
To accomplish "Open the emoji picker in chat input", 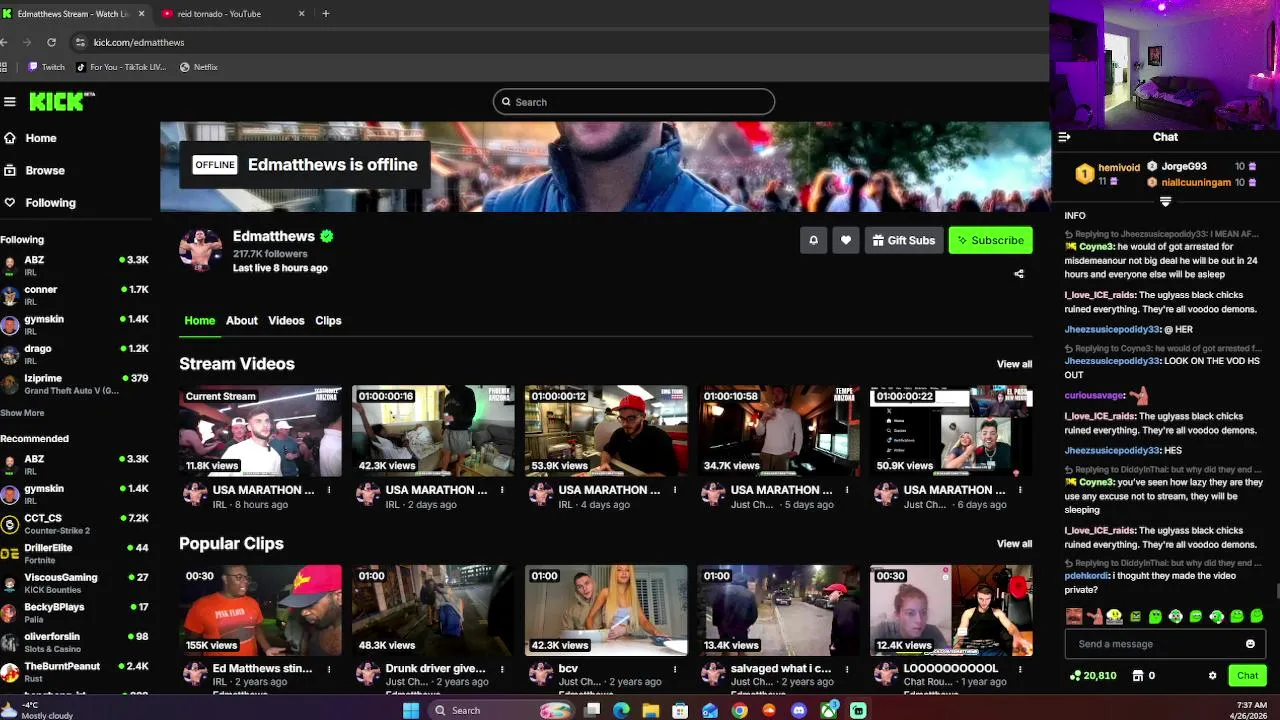I will coord(1250,644).
